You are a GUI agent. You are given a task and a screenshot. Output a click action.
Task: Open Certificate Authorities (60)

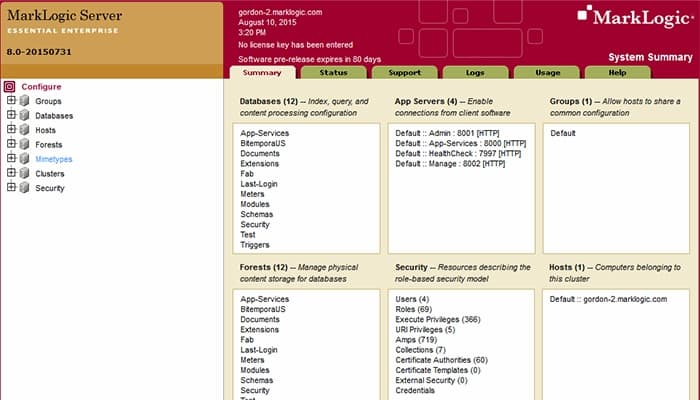(441, 360)
